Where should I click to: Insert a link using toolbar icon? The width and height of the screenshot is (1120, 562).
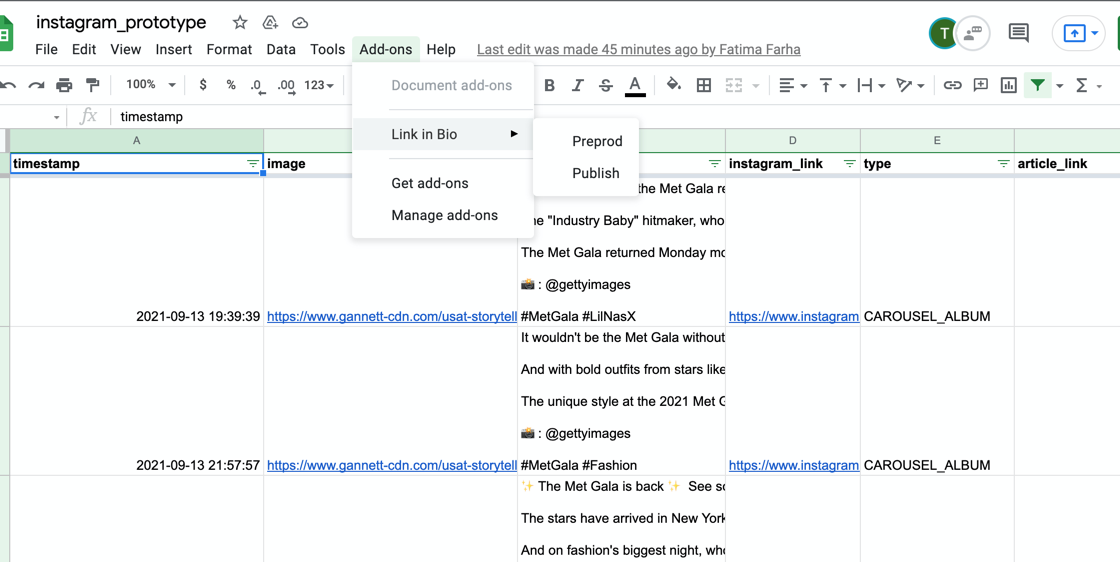click(952, 85)
